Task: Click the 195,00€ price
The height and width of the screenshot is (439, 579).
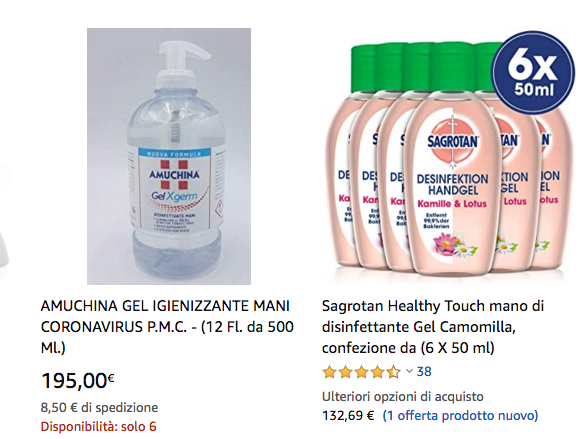Action: pyautogui.click(x=78, y=380)
